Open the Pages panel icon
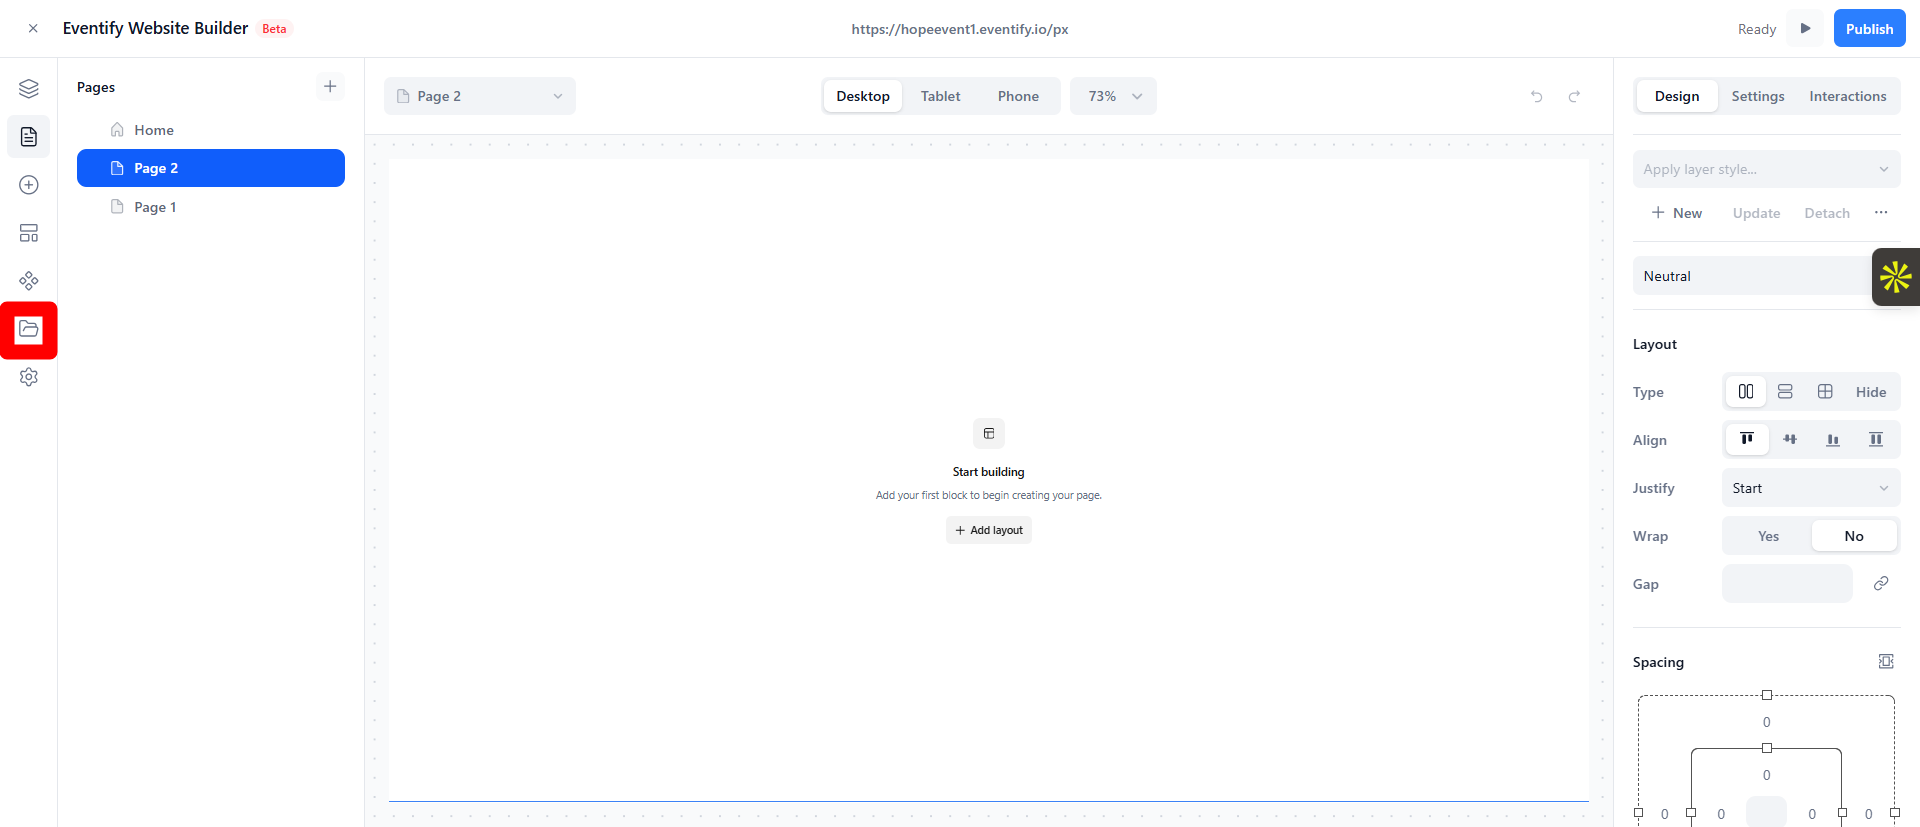Image resolution: width=1920 pixels, height=827 pixels. (x=29, y=136)
